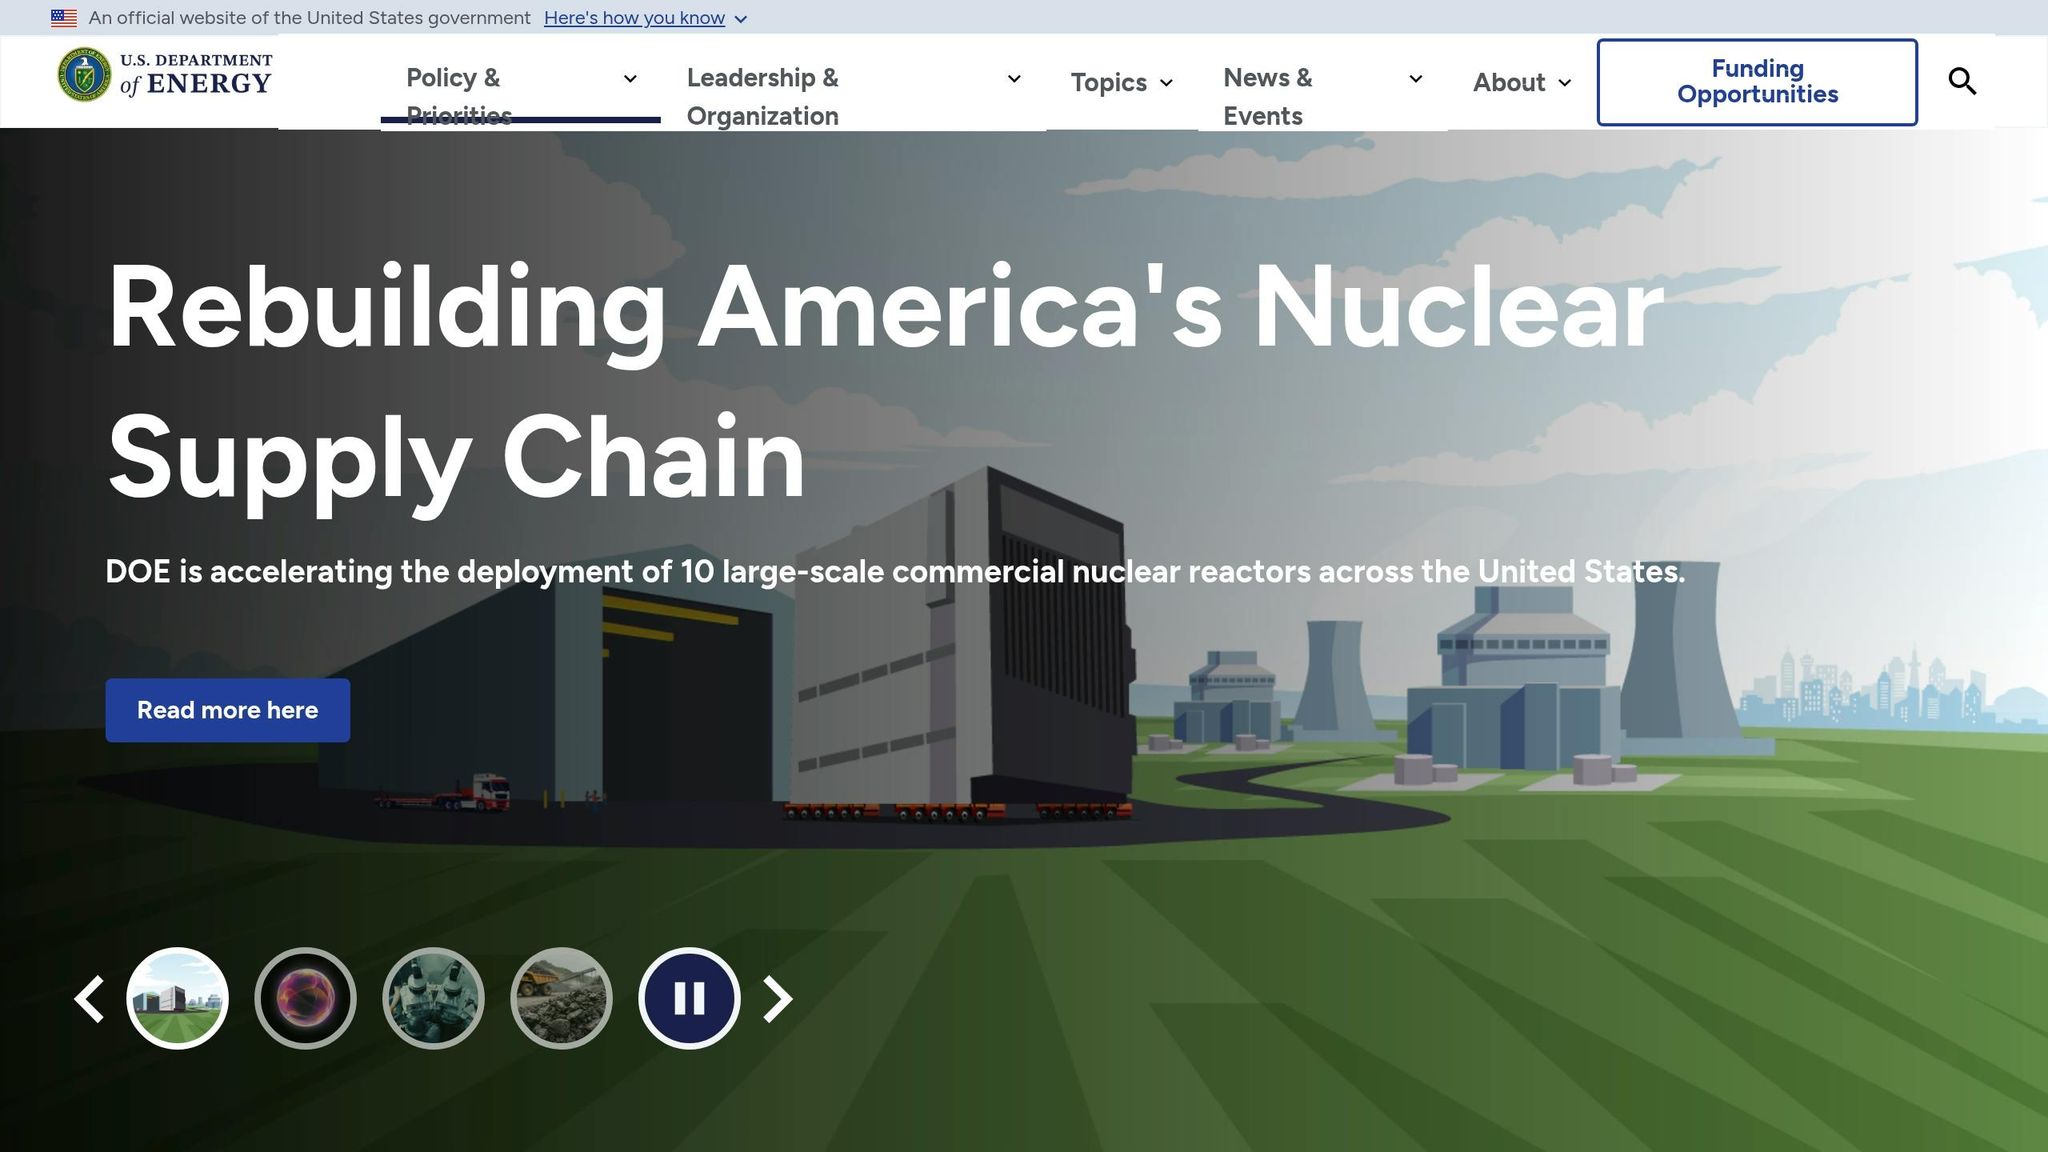Expand the government banner chevron
Screen dimensions: 2048x1152
point(740,19)
